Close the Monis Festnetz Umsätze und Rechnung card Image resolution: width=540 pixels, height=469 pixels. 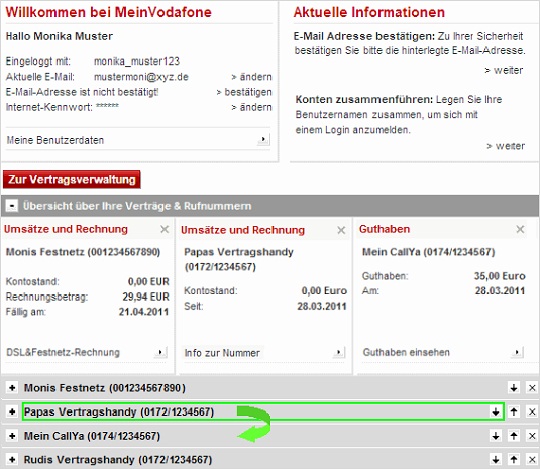tap(165, 229)
